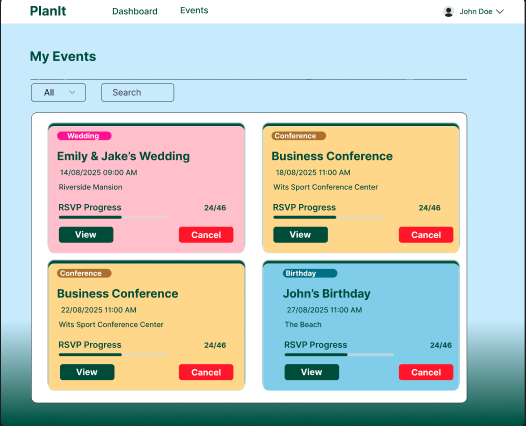Click the My Events heading

tap(63, 56)
